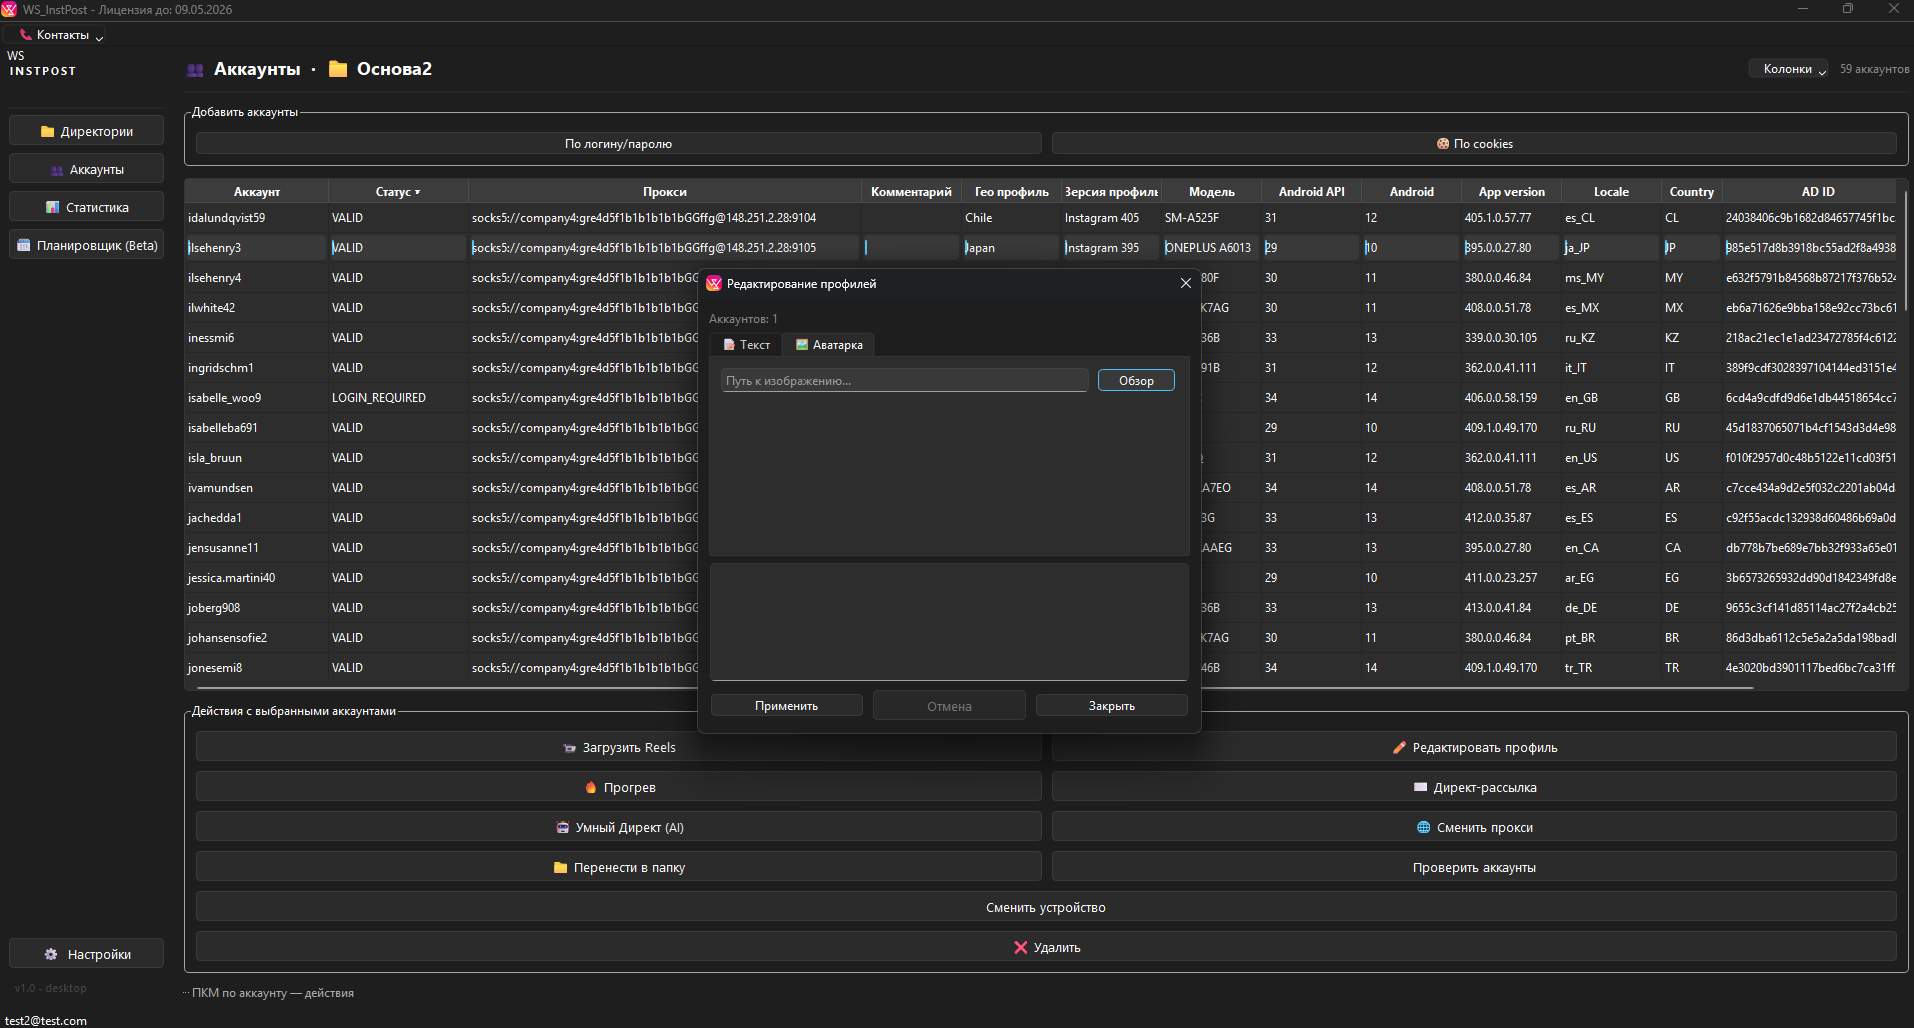Launch Умный Директ (AI) action

coord(618,827)
